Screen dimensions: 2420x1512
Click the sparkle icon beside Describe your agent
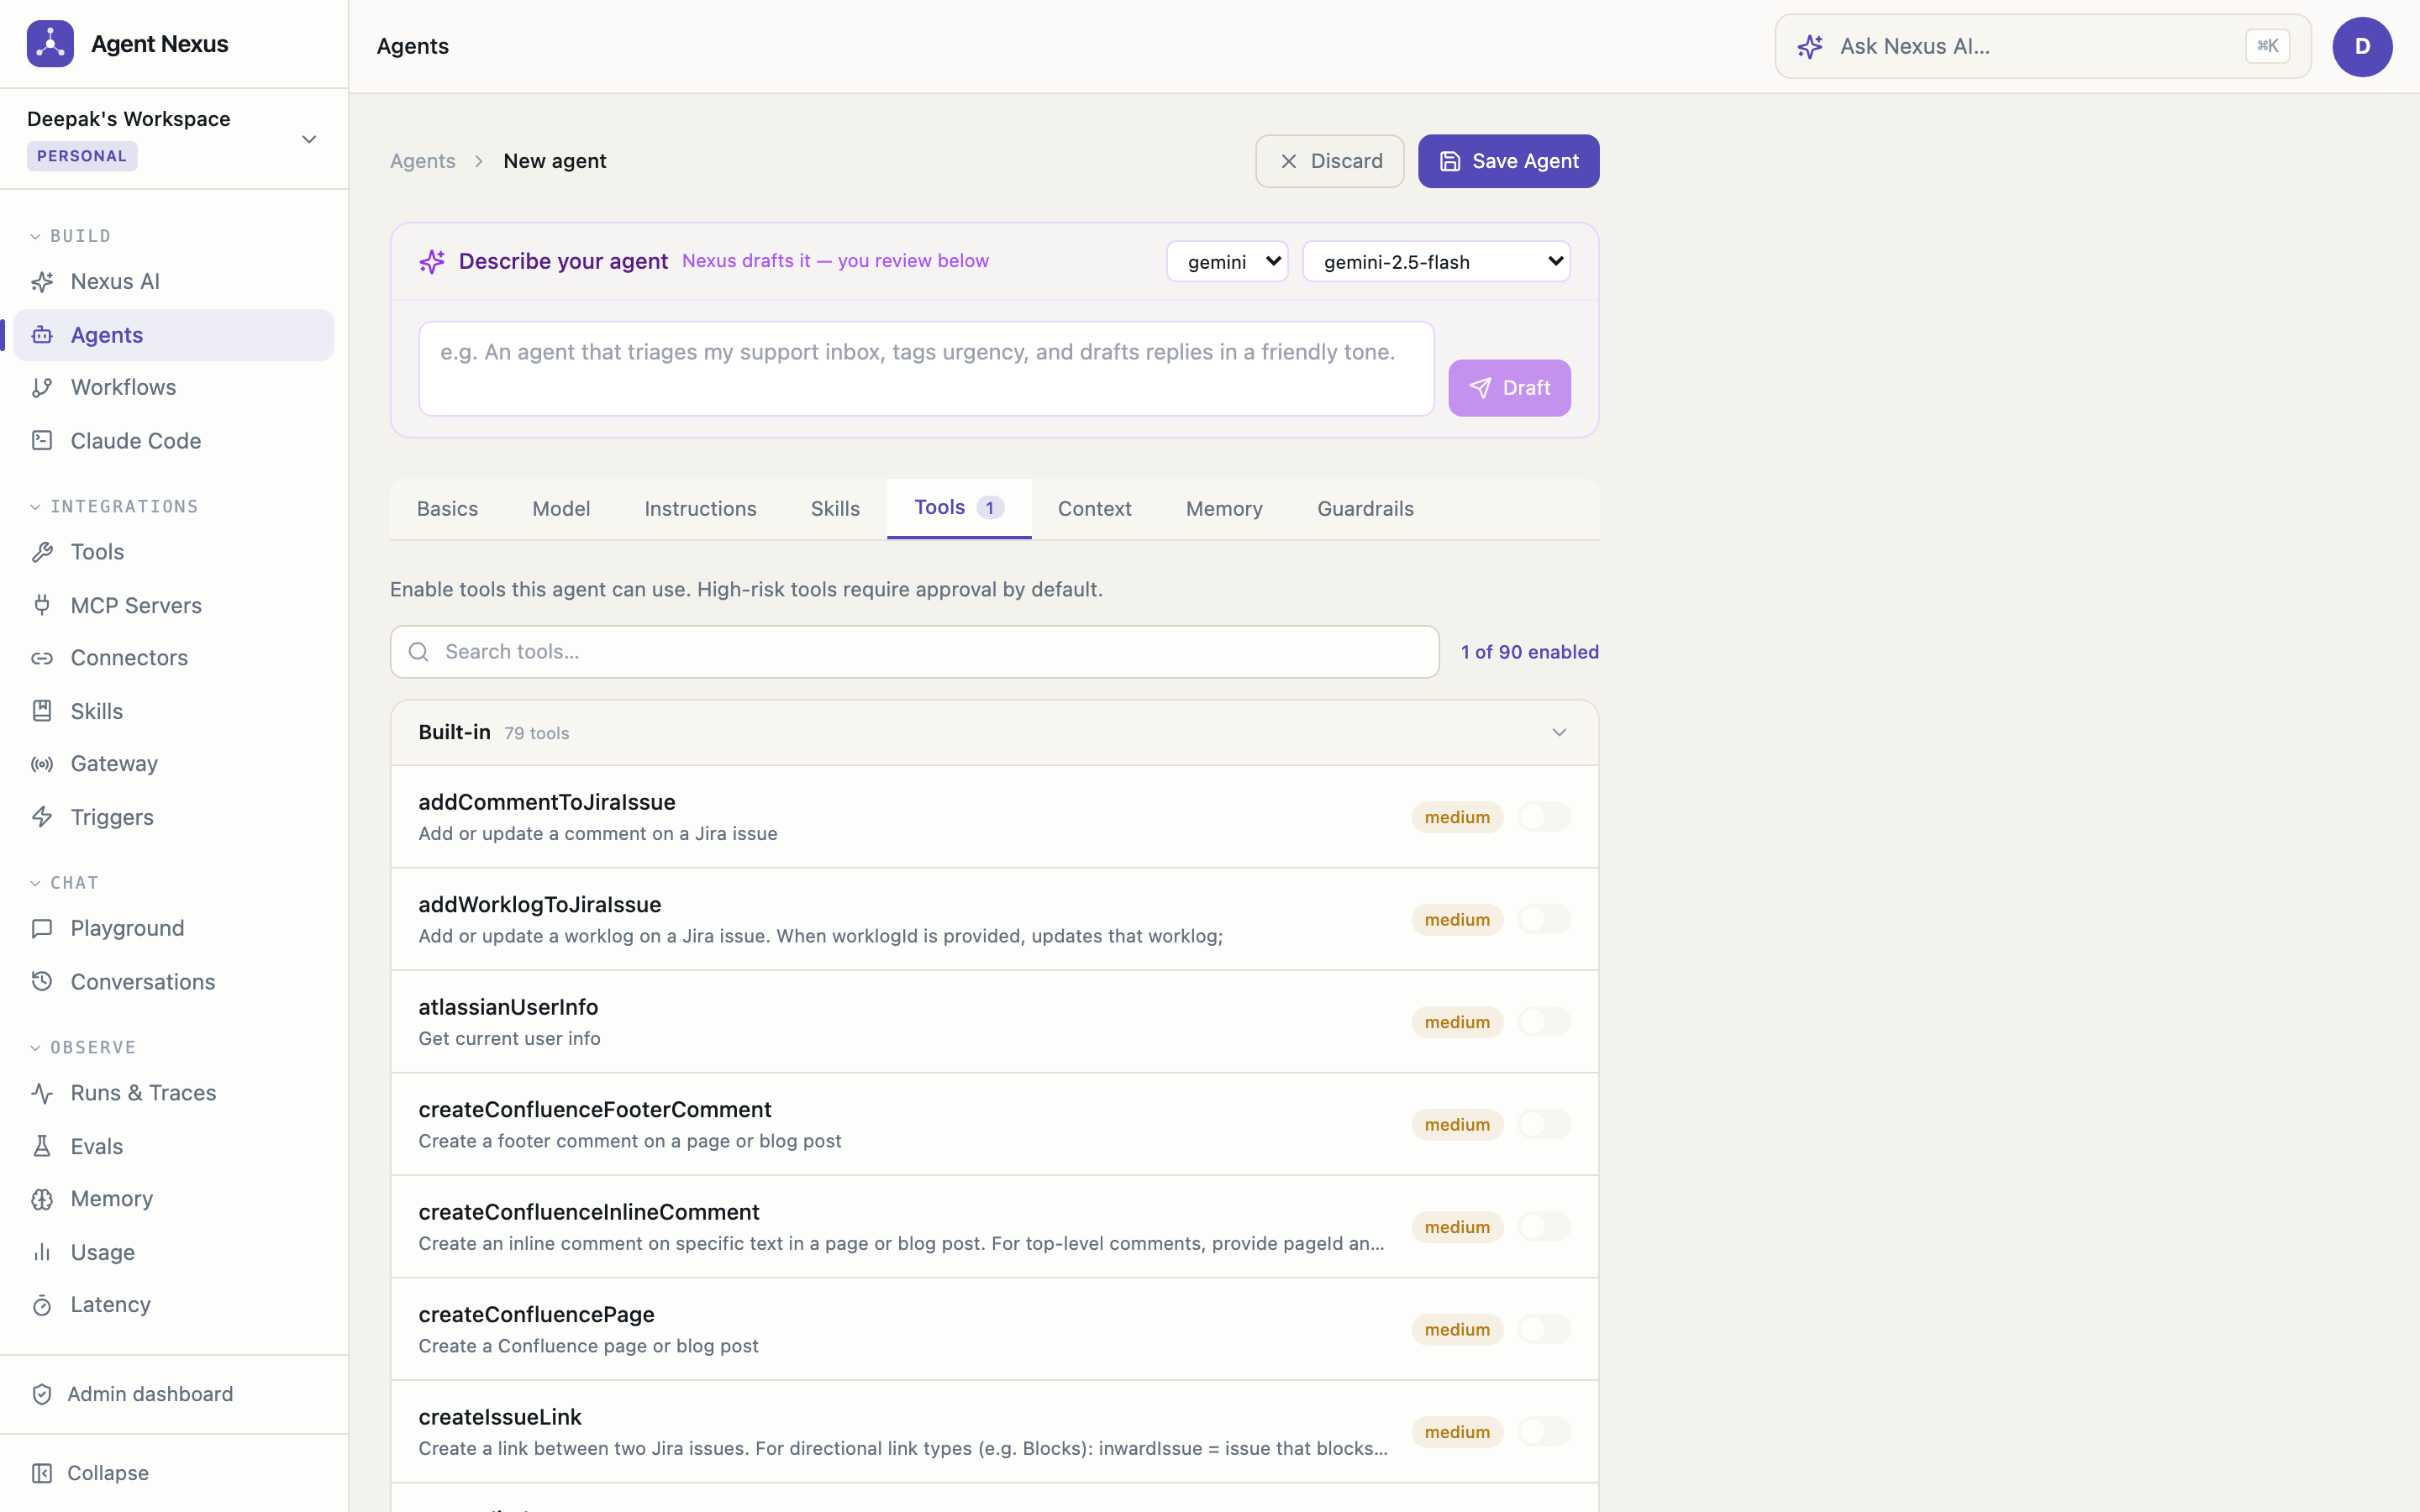coord(432,262)
